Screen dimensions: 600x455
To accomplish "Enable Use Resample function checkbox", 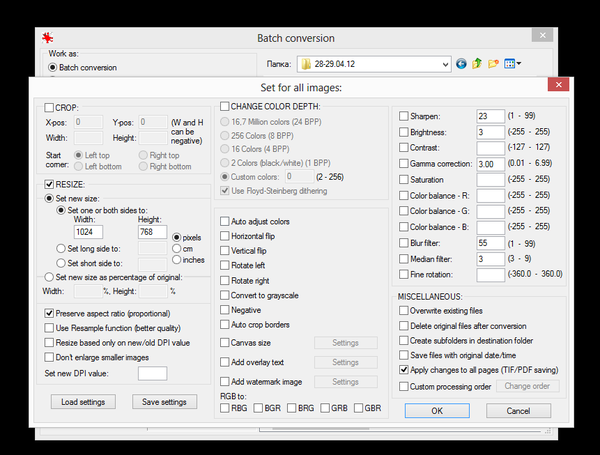I will click(49, 328).
